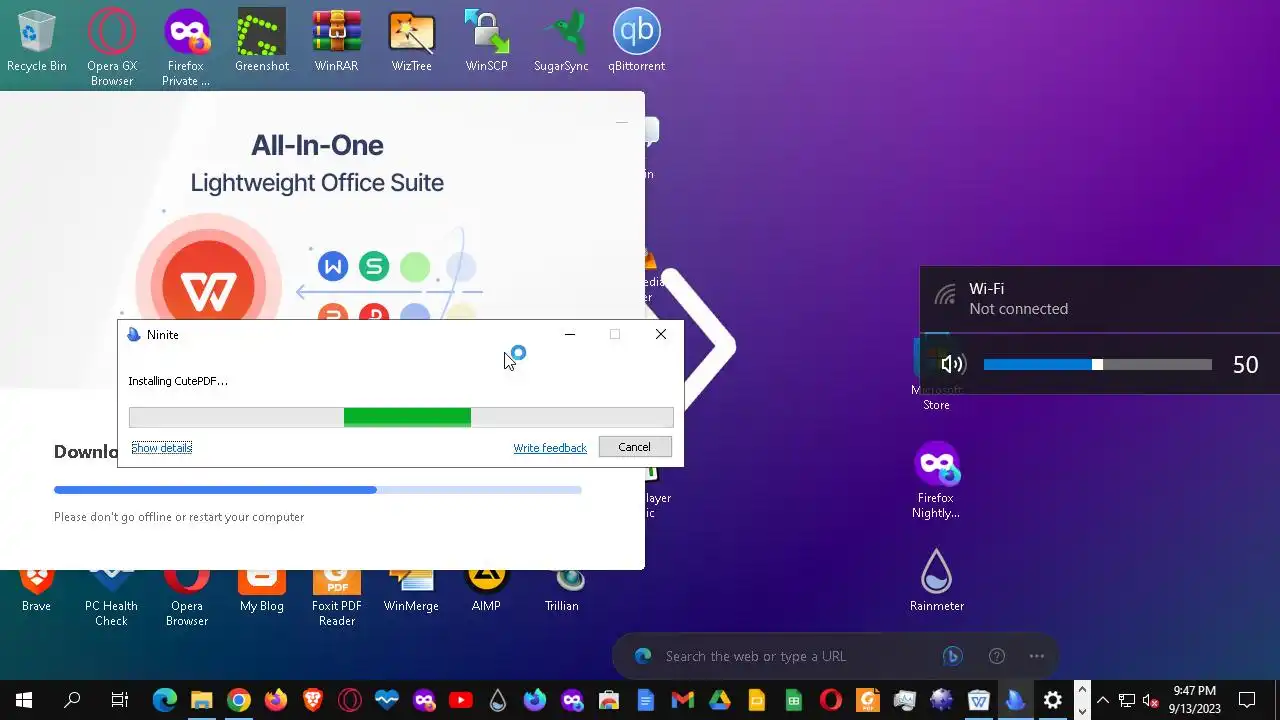Click the File Explorer taskbar icon
1280x720 pixels.
(201, 700)
